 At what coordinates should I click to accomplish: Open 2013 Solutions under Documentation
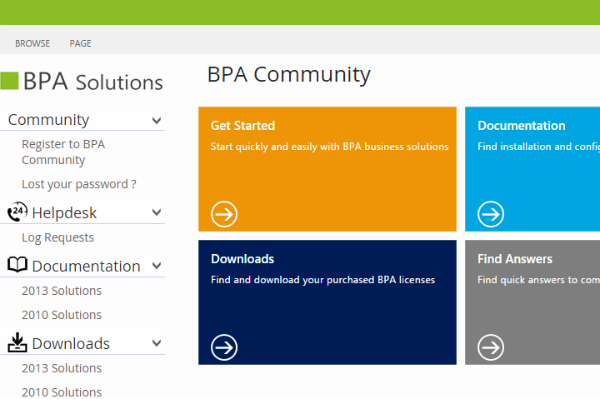62,291
